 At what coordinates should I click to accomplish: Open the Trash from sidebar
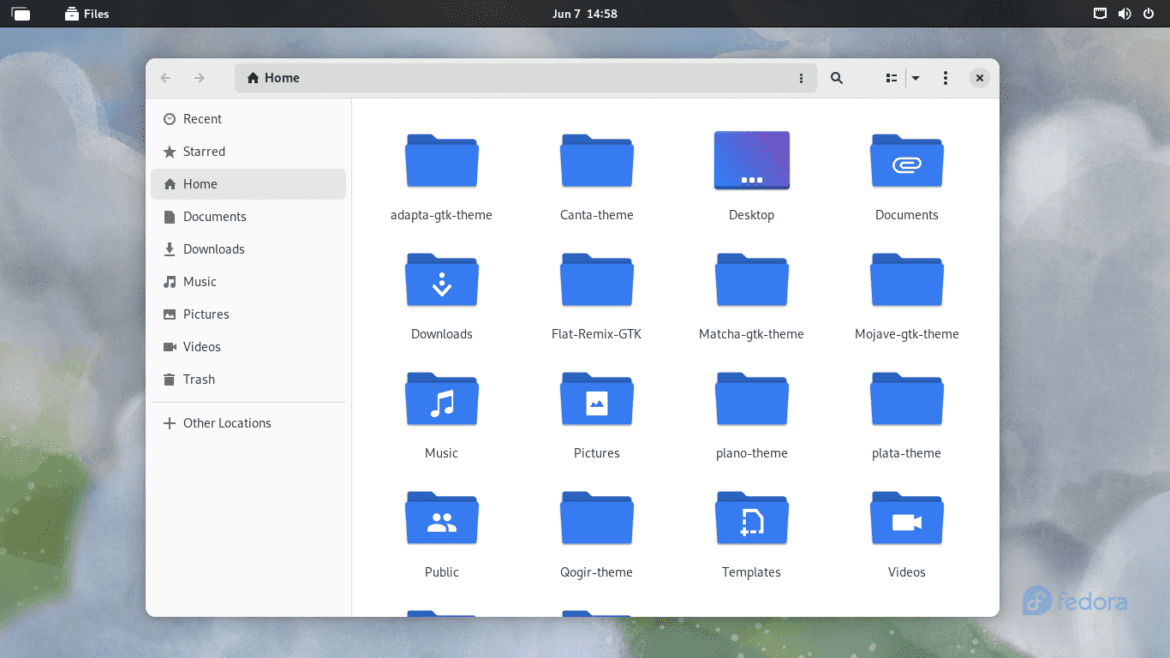coord(199,379)
